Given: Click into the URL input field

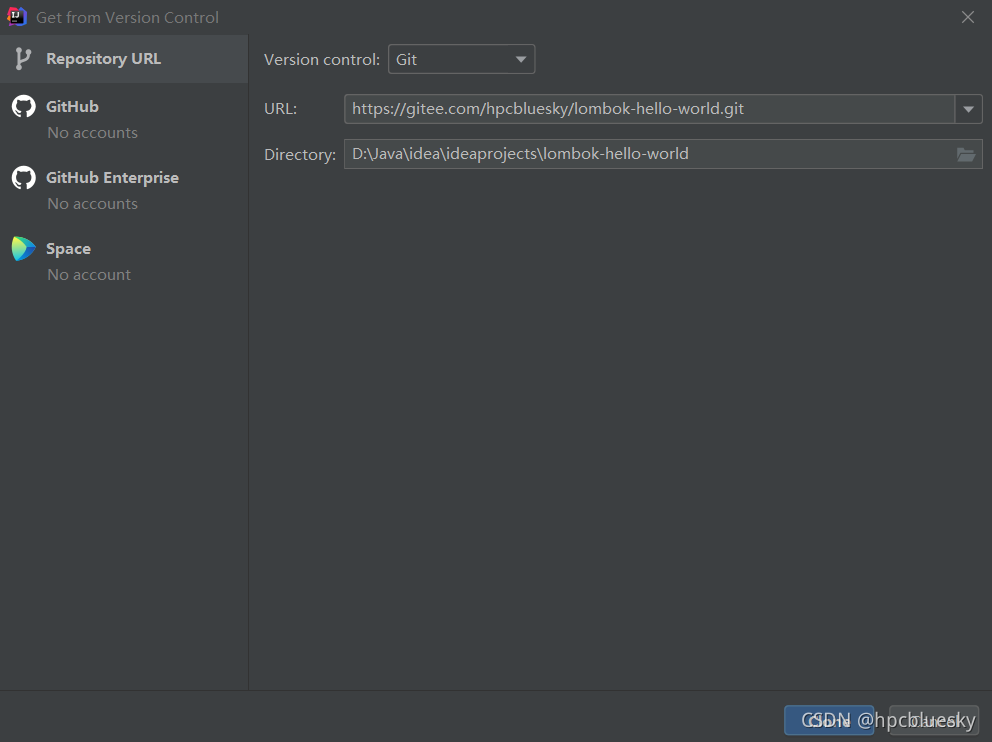Looking at the screenshot, I should 649,109.
